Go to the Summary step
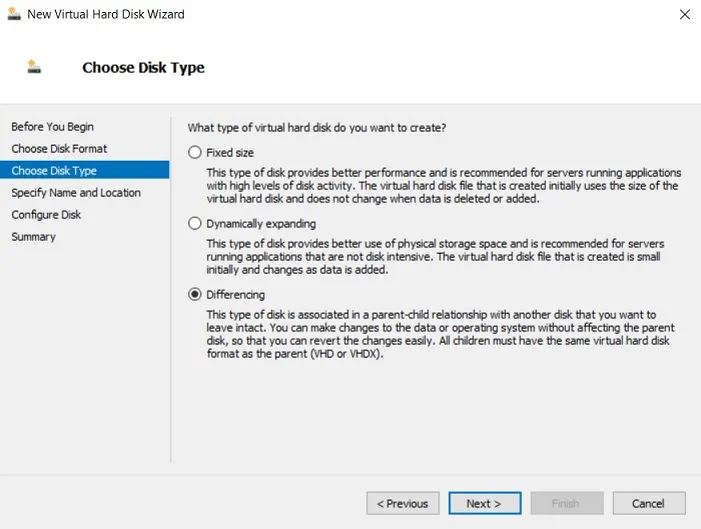This screenshot has width=701, height=529. [33, 237]
